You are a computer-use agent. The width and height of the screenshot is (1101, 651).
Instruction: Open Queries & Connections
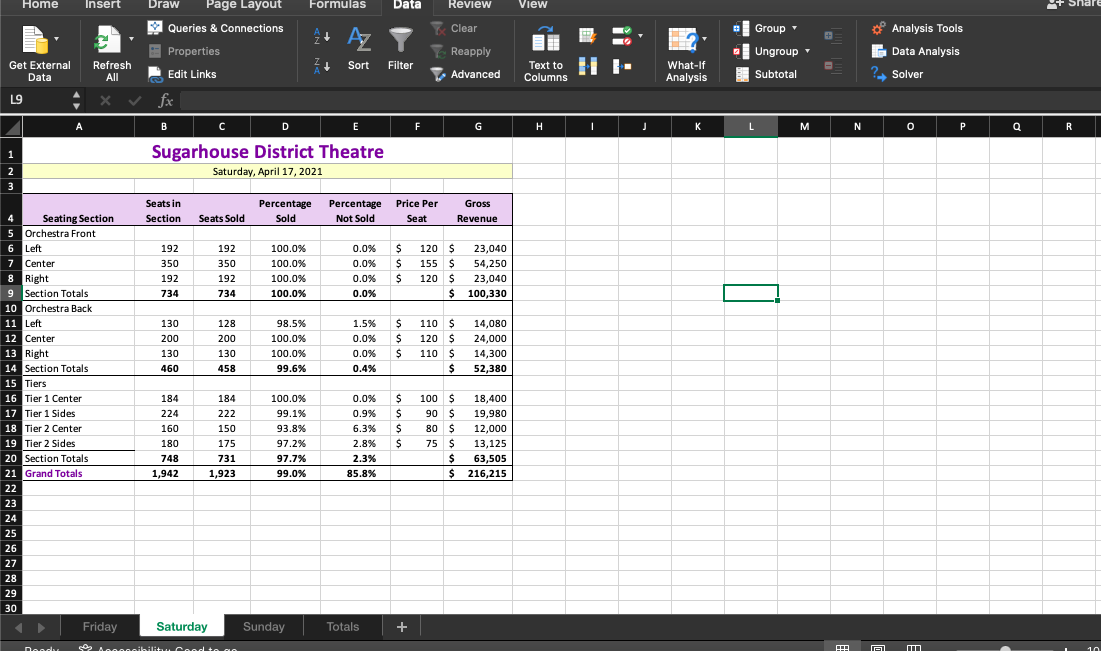(x=216, y=28)
